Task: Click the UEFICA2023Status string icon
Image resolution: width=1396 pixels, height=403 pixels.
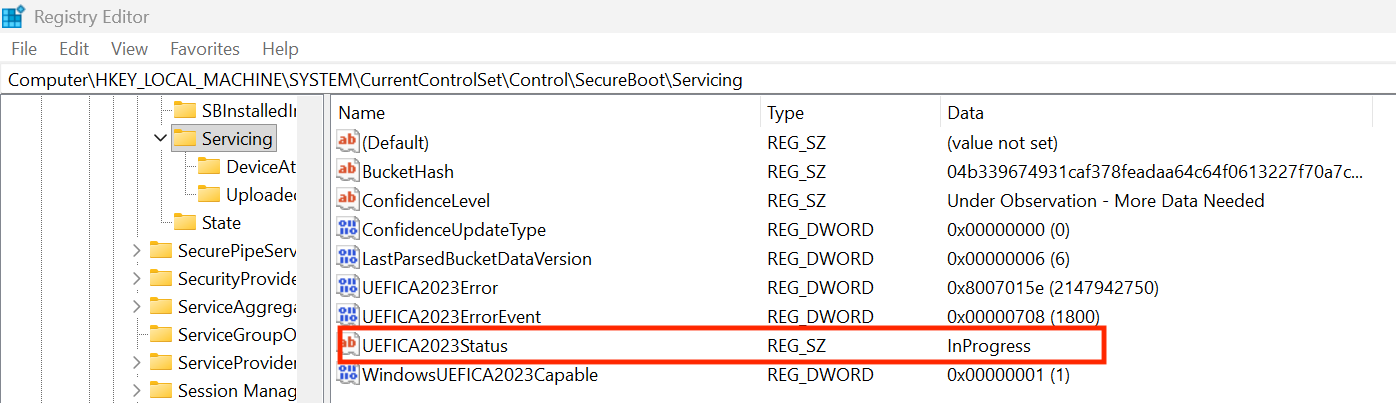Action: (348, 345)
